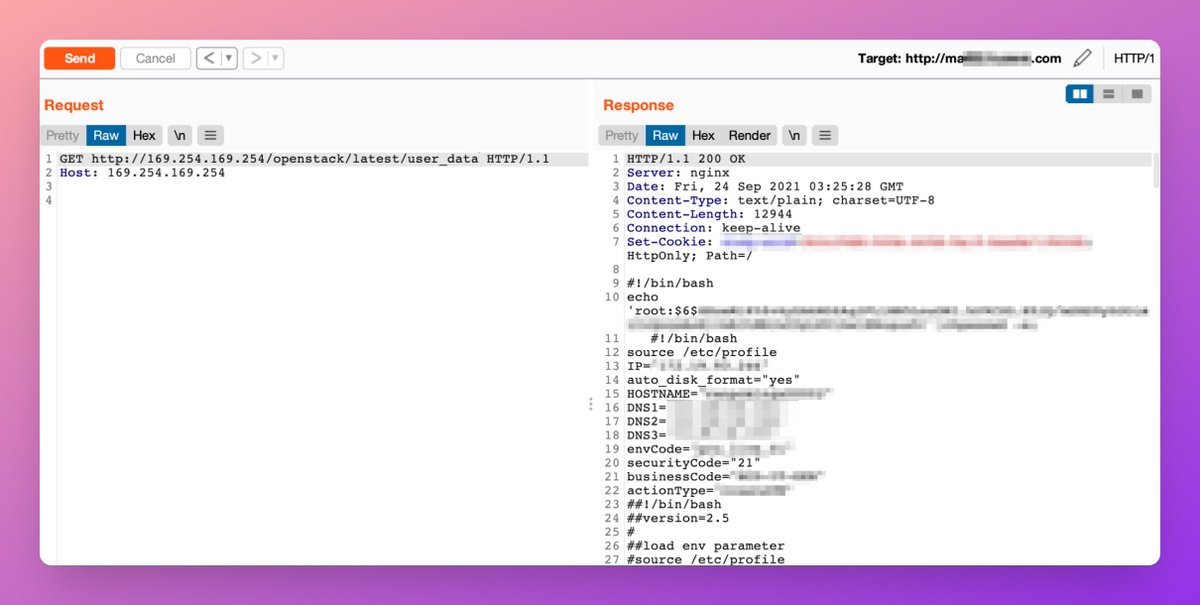
Task: Click the envCode= line in response
Action: click(710, 448)
